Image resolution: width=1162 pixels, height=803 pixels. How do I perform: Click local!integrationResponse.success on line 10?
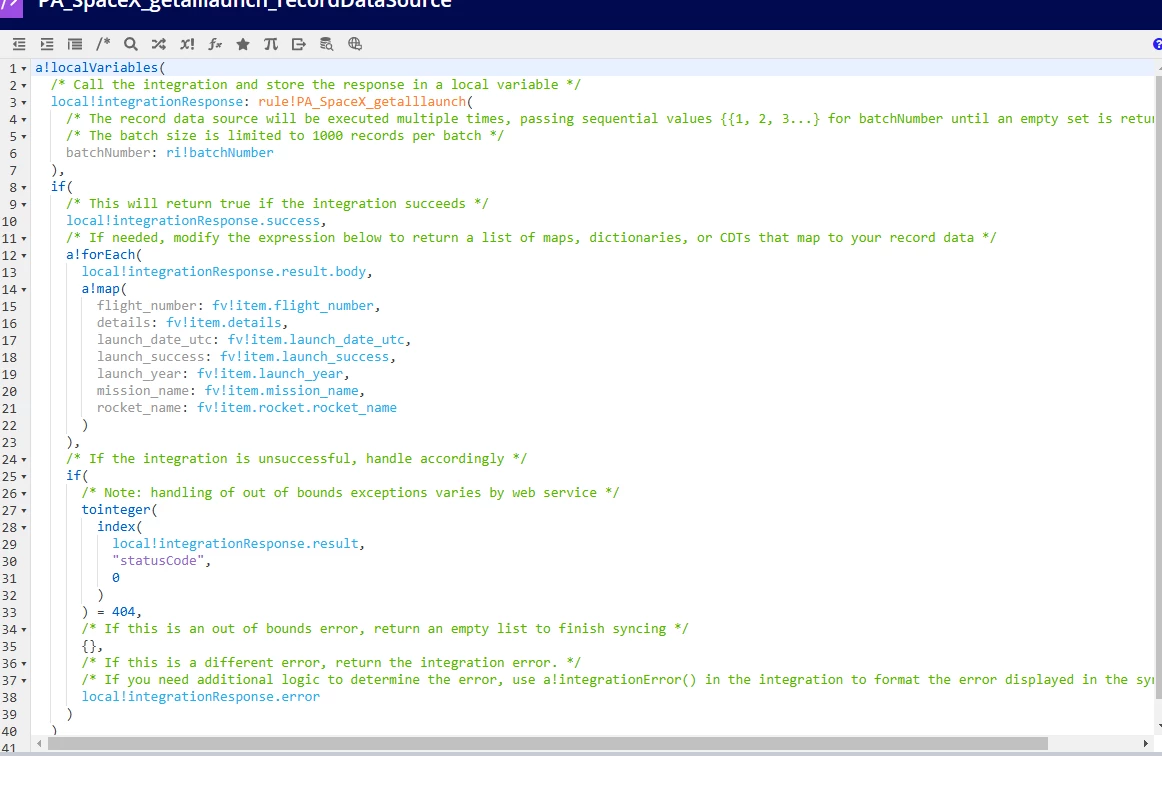click(193, 221)
